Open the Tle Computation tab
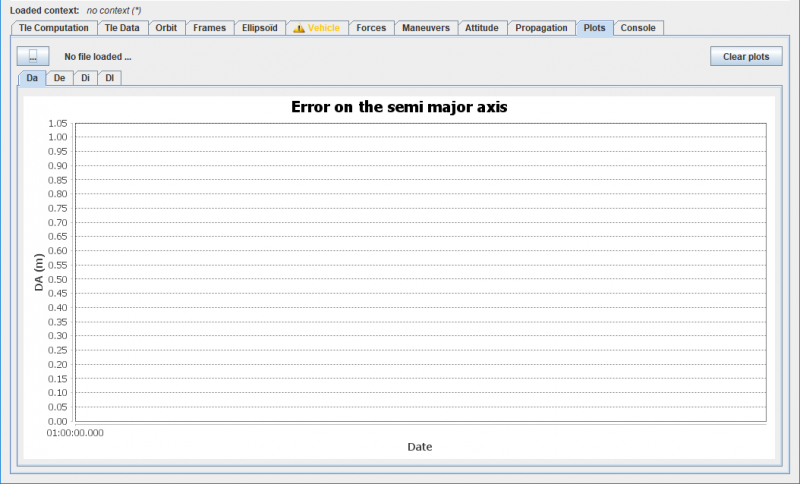 (x=54, y=28)
